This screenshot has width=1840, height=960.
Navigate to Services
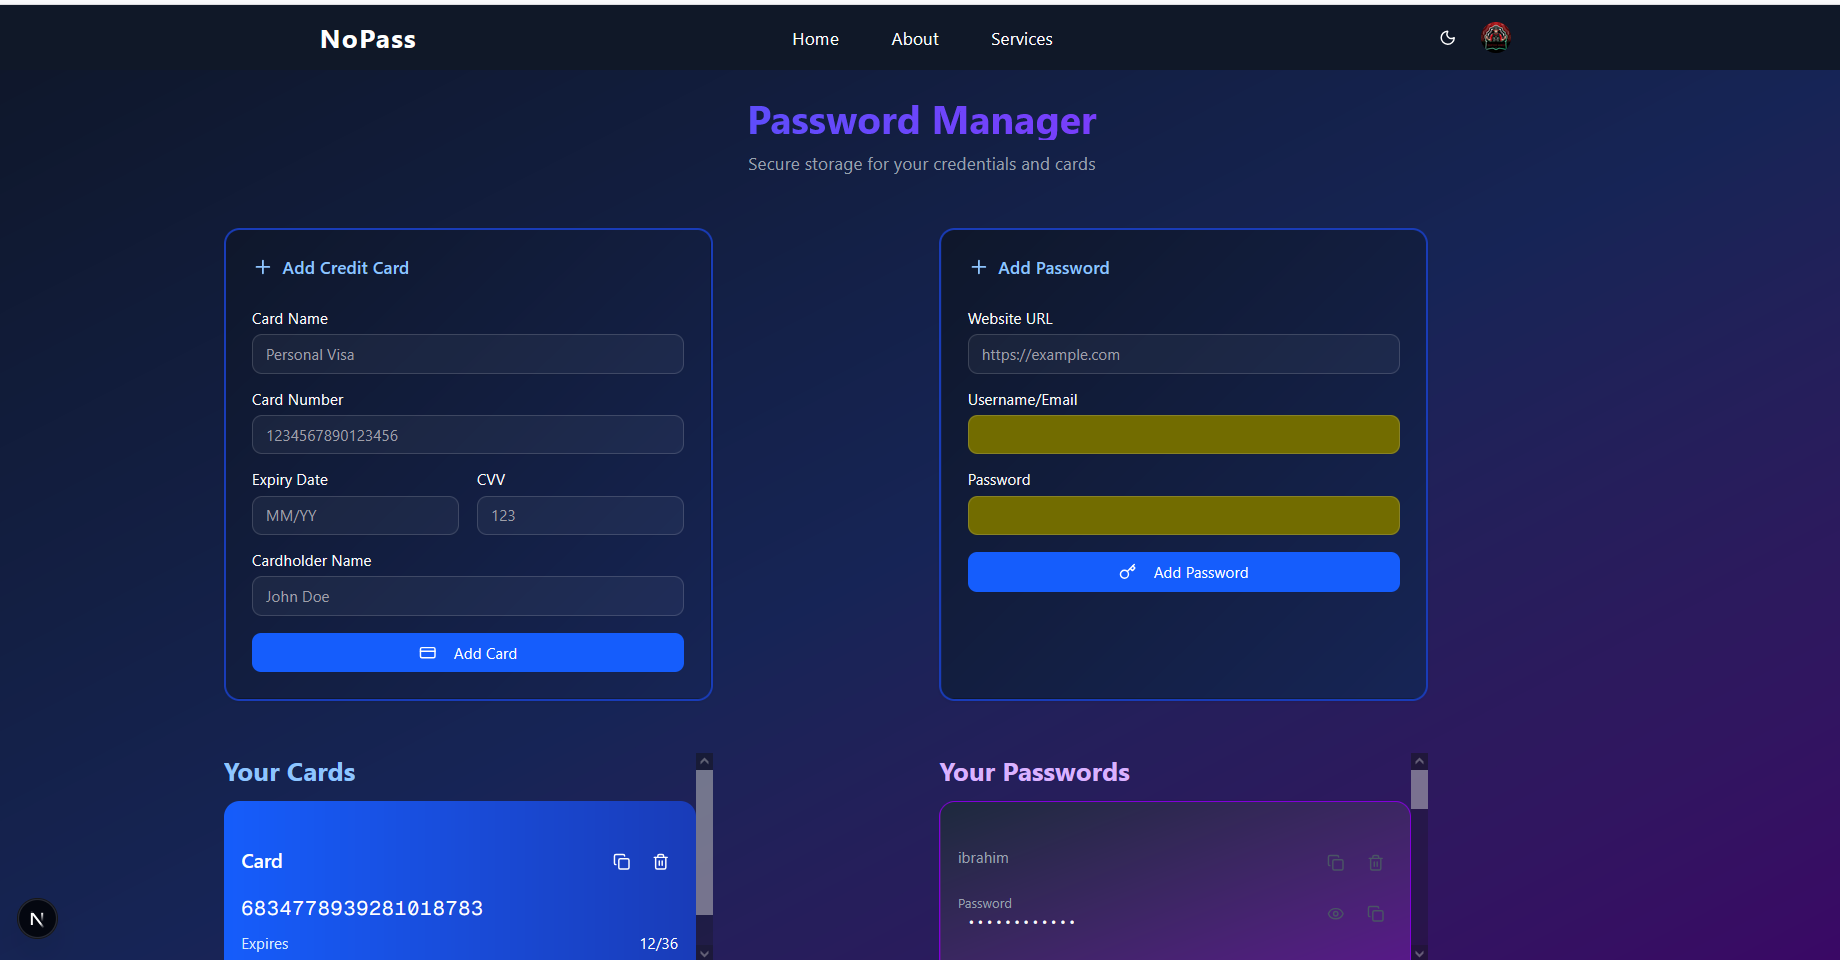pyautogui.click(x=1021, y=39)
